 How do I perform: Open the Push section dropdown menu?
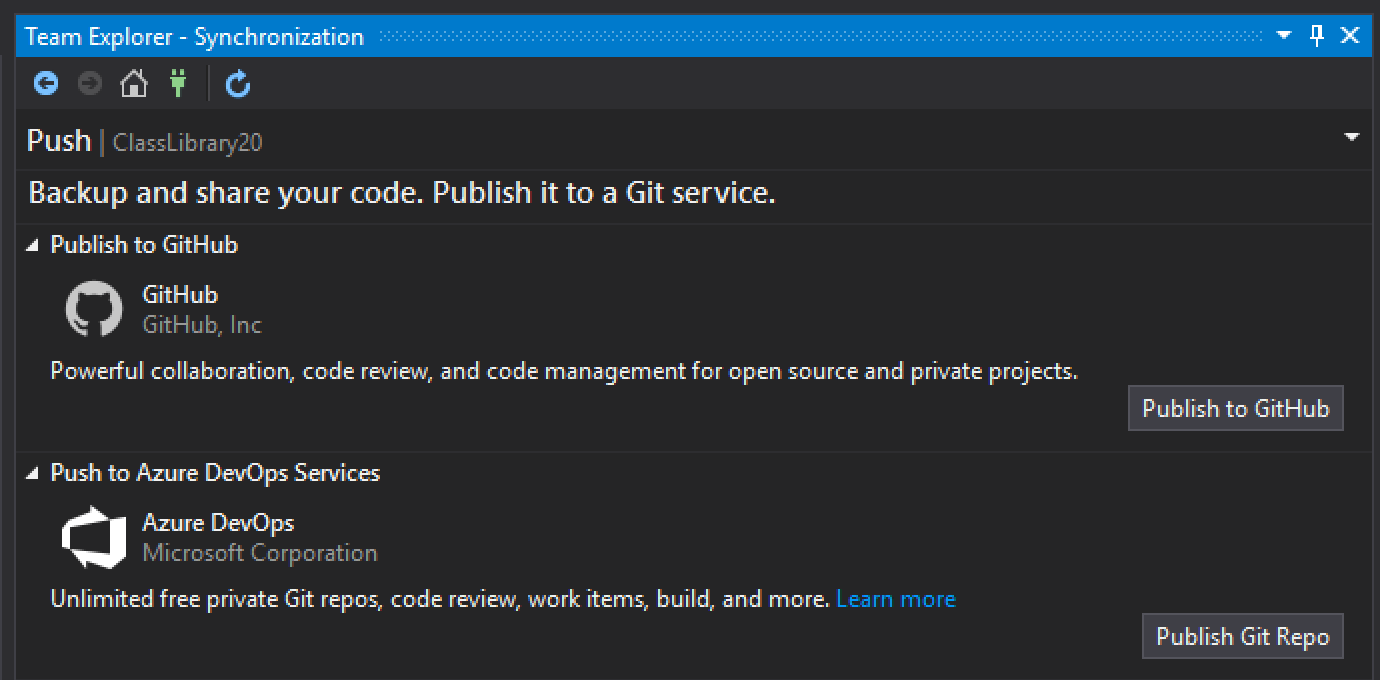1352,137
